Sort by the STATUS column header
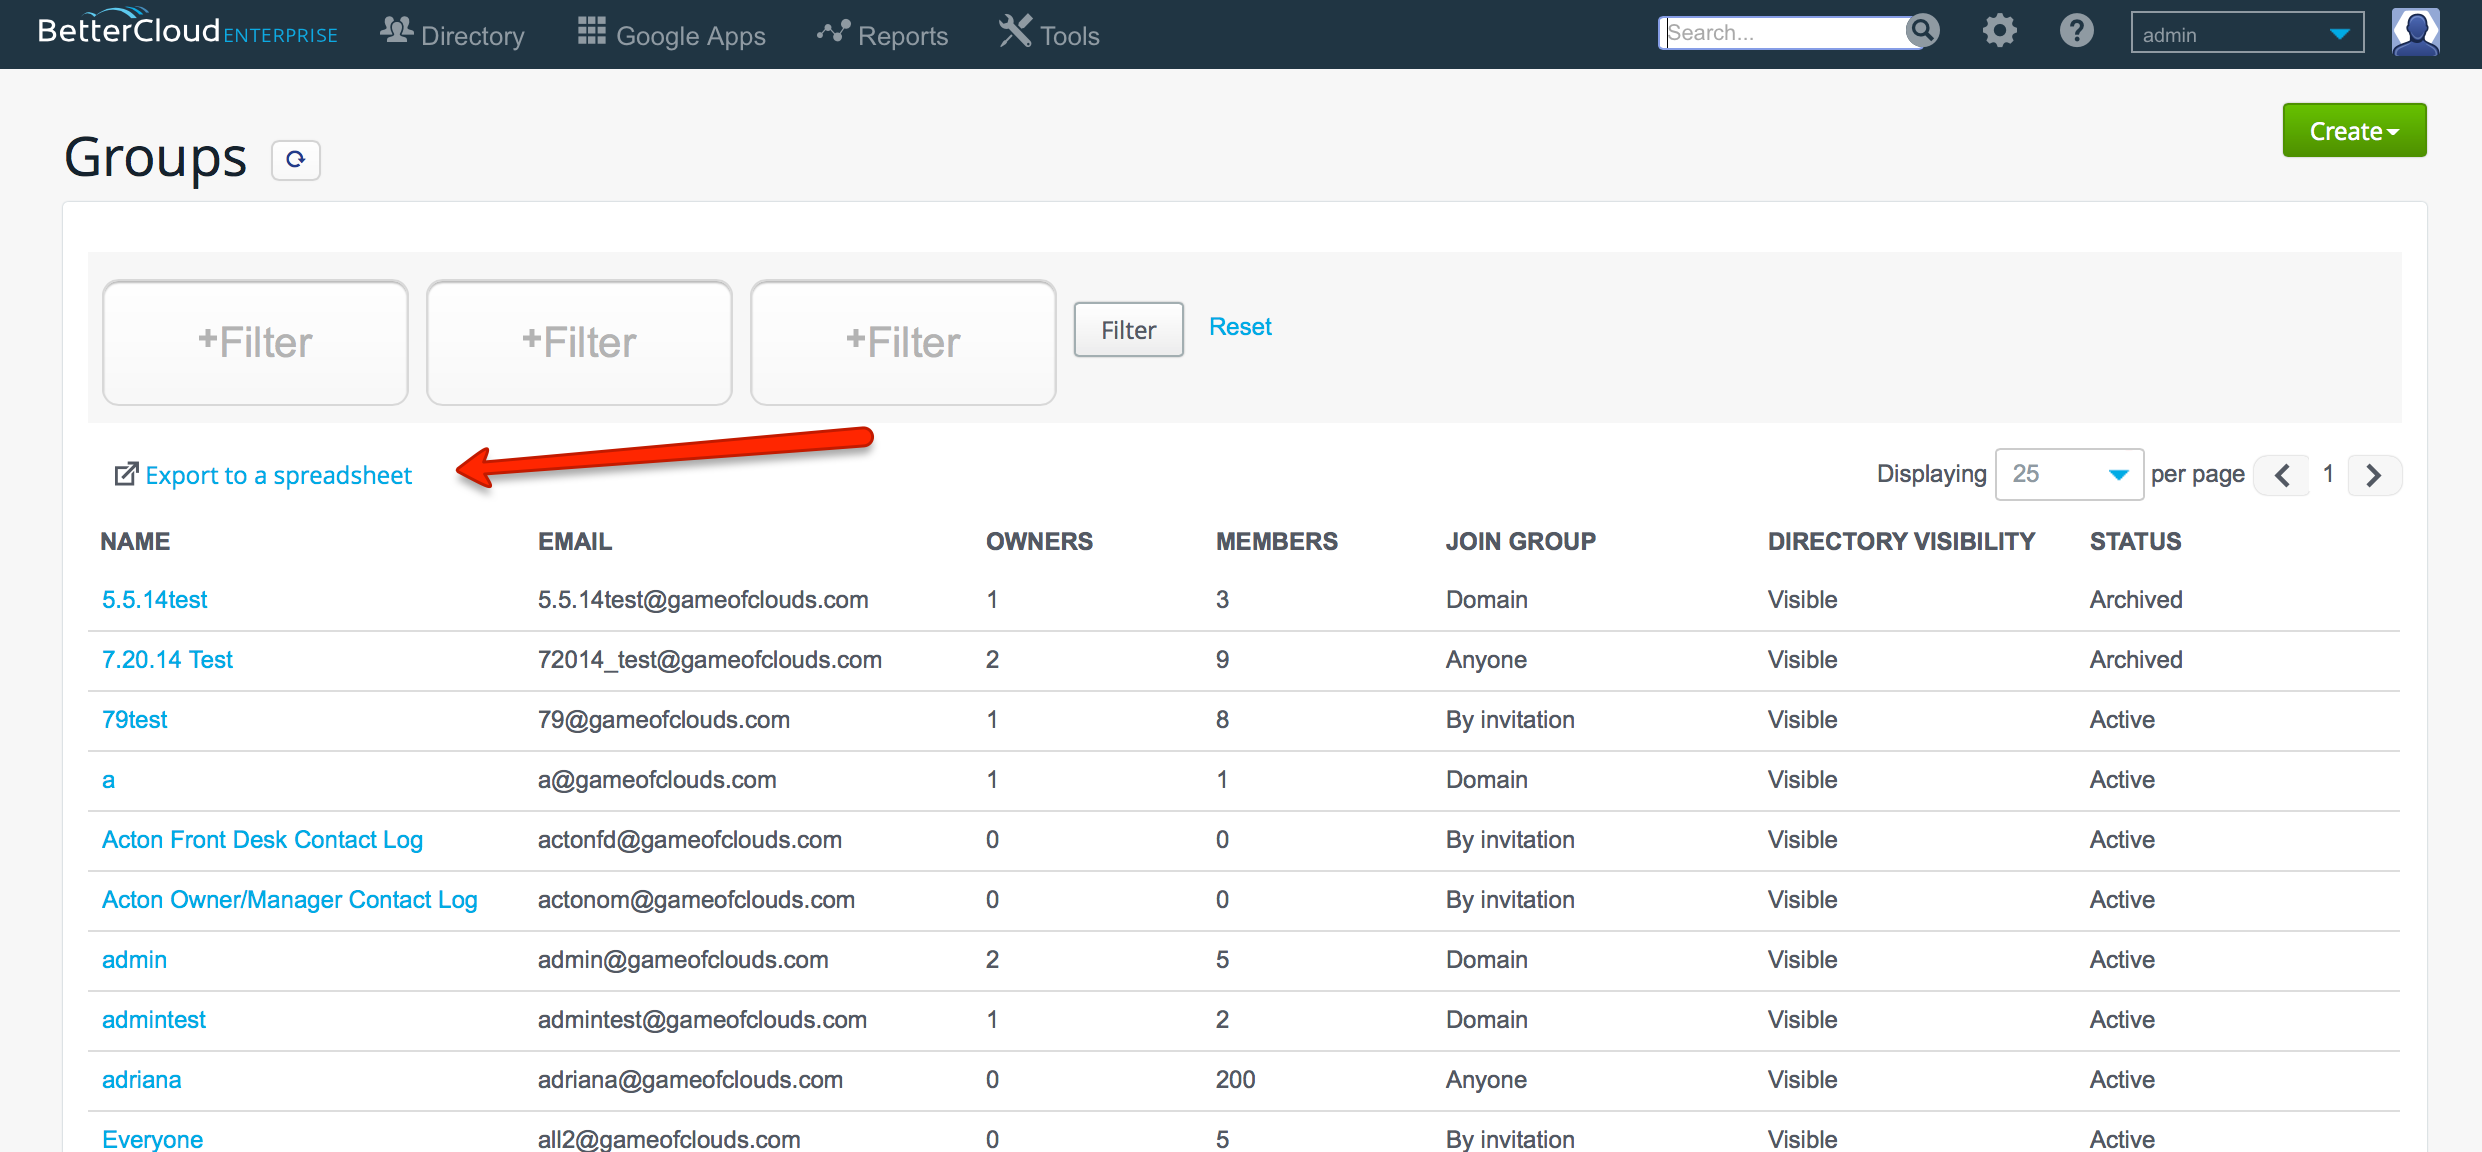This screenshot has width=2482, height=1152. (2135, 541)
